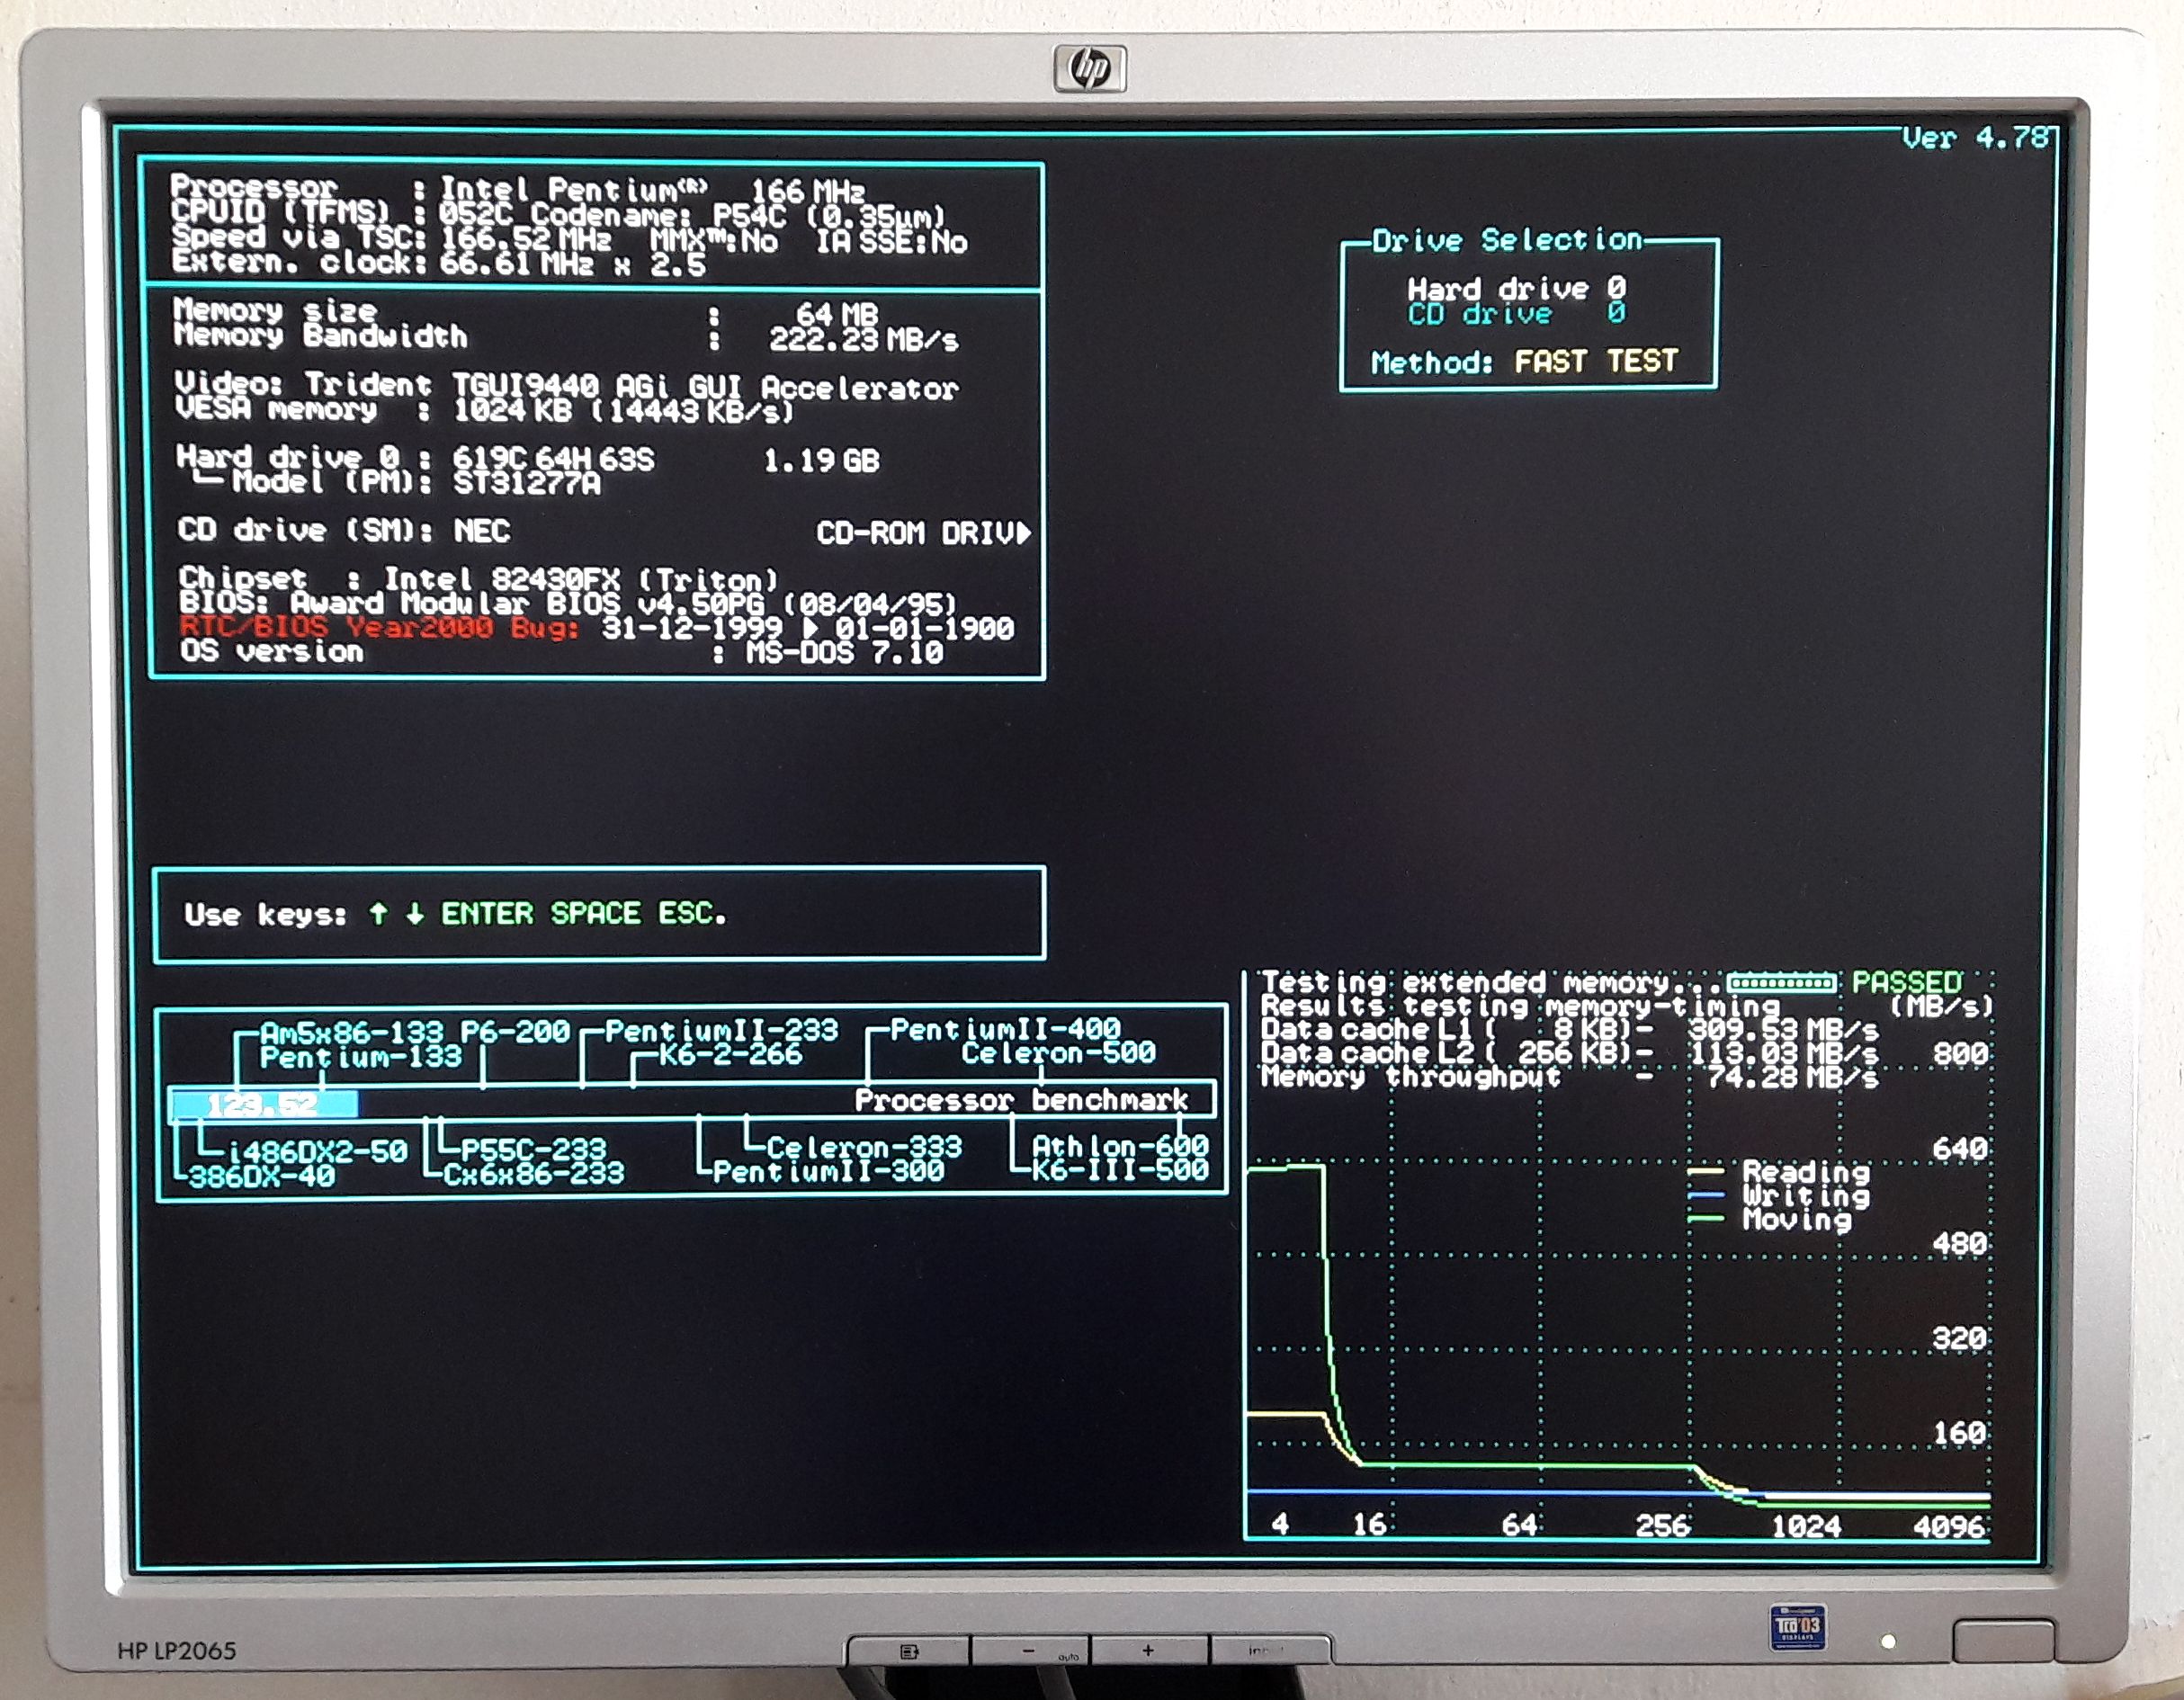This screenshot has height=1700, width=2184.
Task: Click 'Intel 82430FX (Triton)' chipset text
Action: point(581,579)
